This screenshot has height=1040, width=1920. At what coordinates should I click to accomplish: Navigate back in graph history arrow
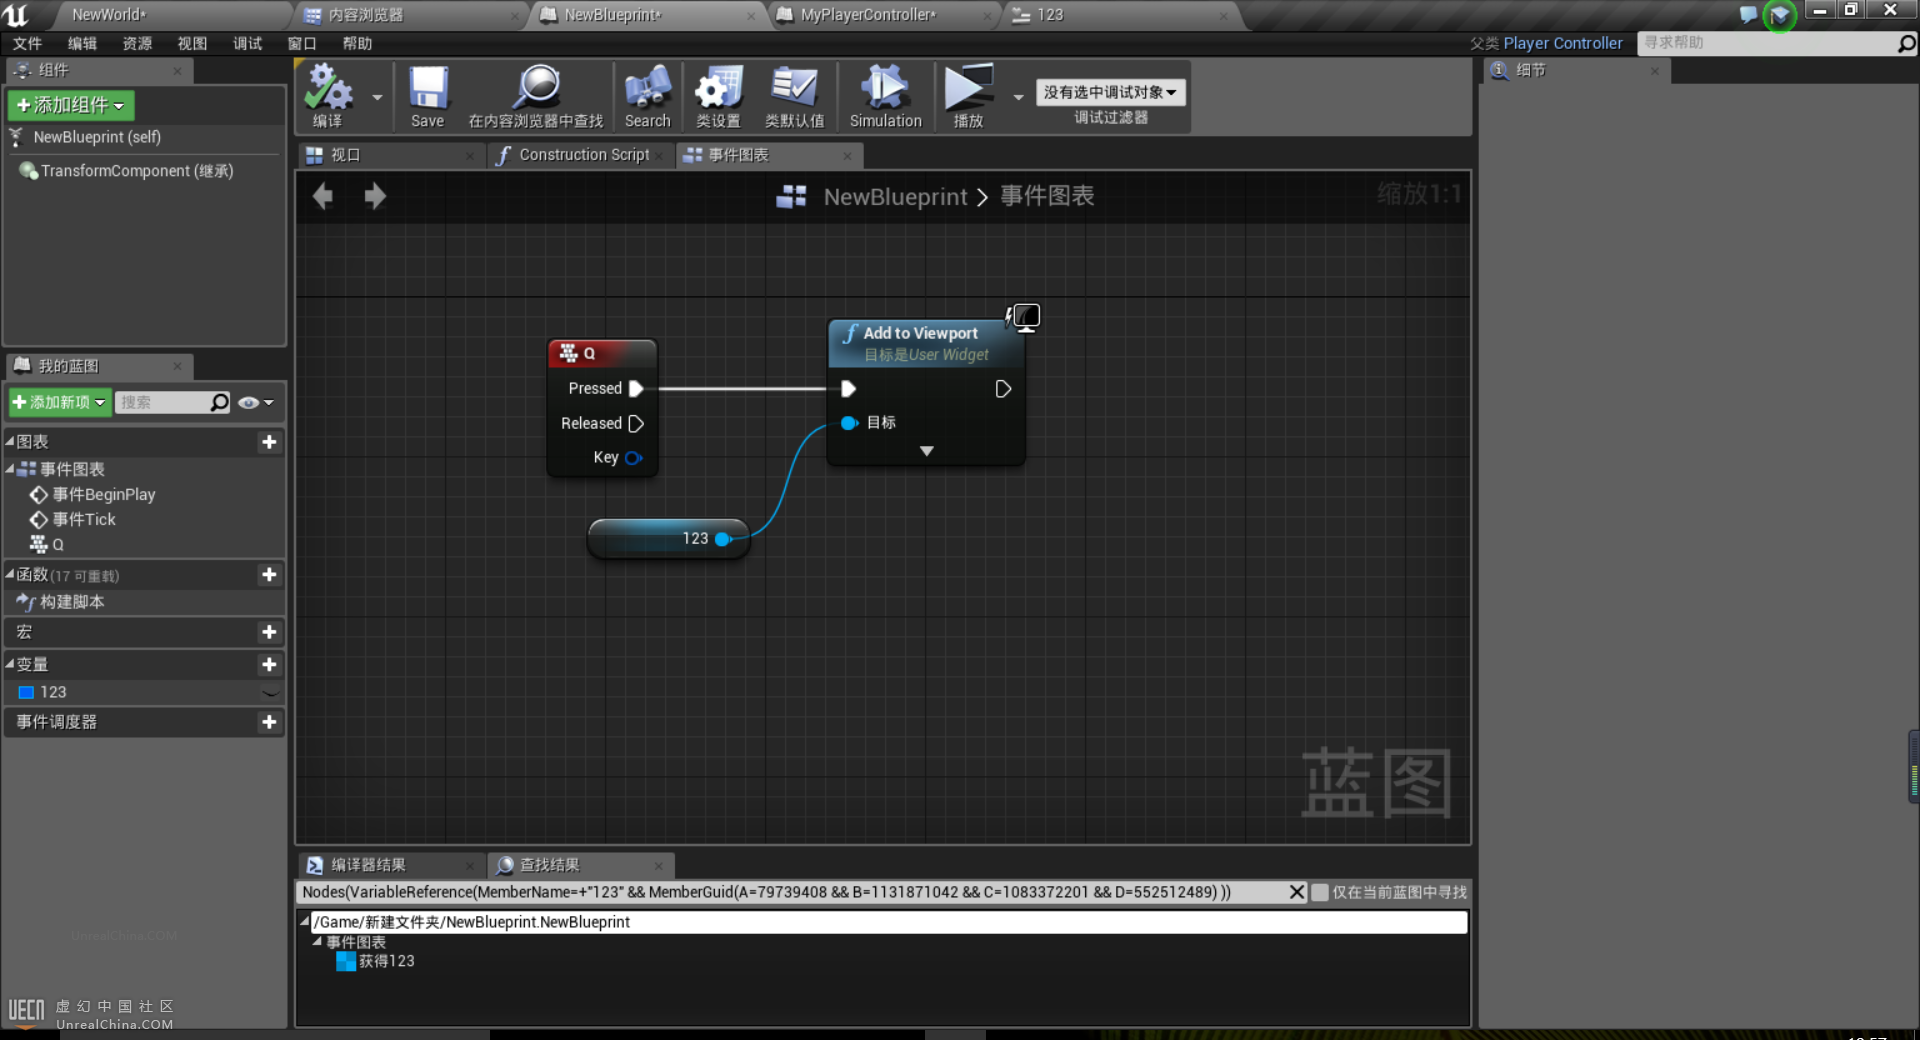click(x=323, y=196)
